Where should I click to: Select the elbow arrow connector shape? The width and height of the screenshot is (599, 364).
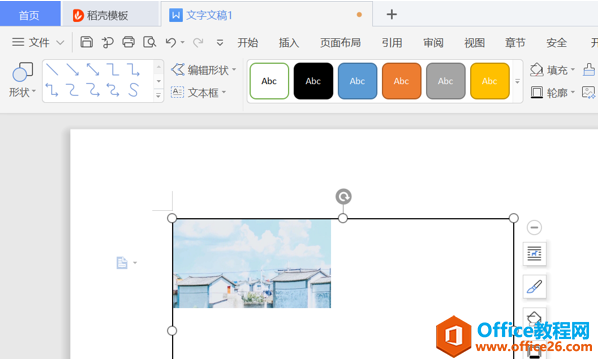coord(133,70)
